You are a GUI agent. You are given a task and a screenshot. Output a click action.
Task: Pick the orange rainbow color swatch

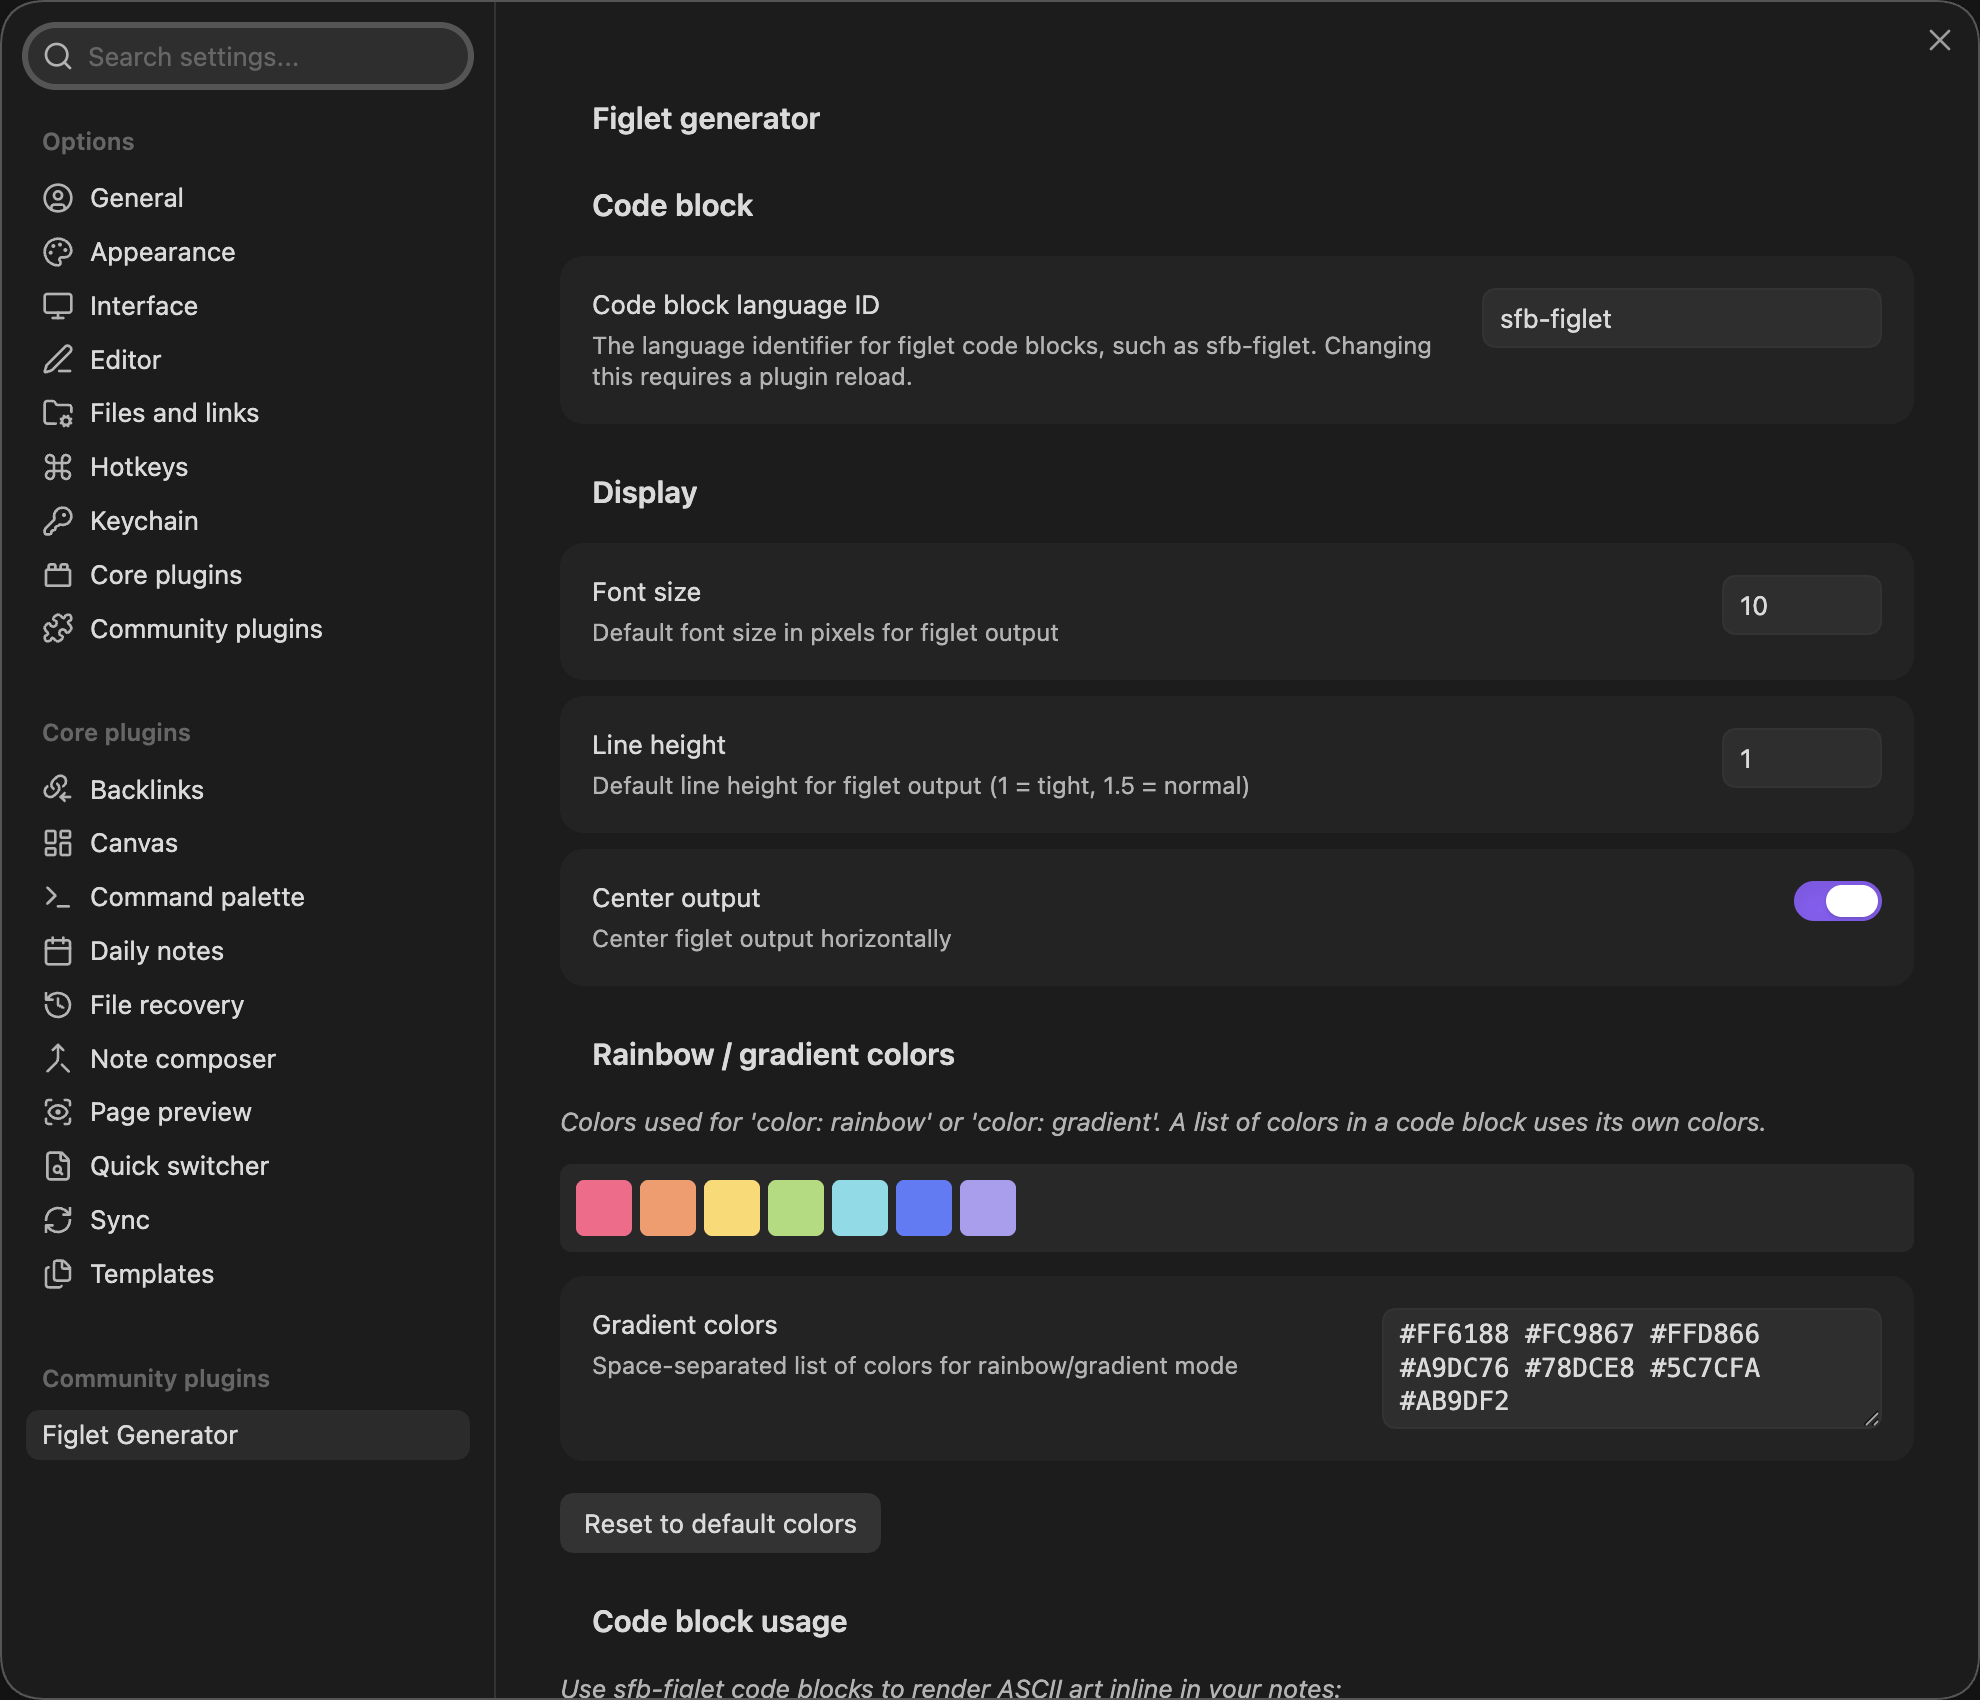tap(668, 1208)
